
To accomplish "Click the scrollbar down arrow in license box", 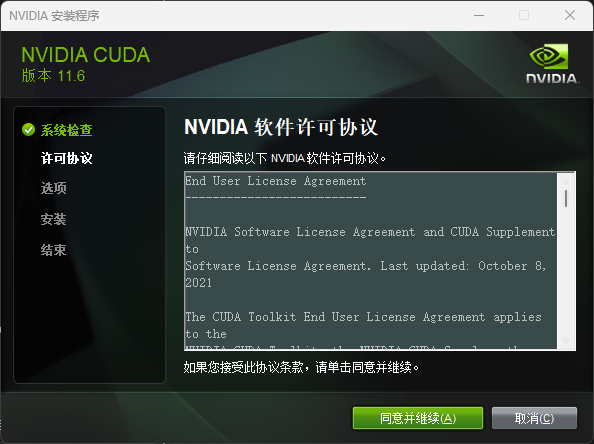I will (566, 341).
